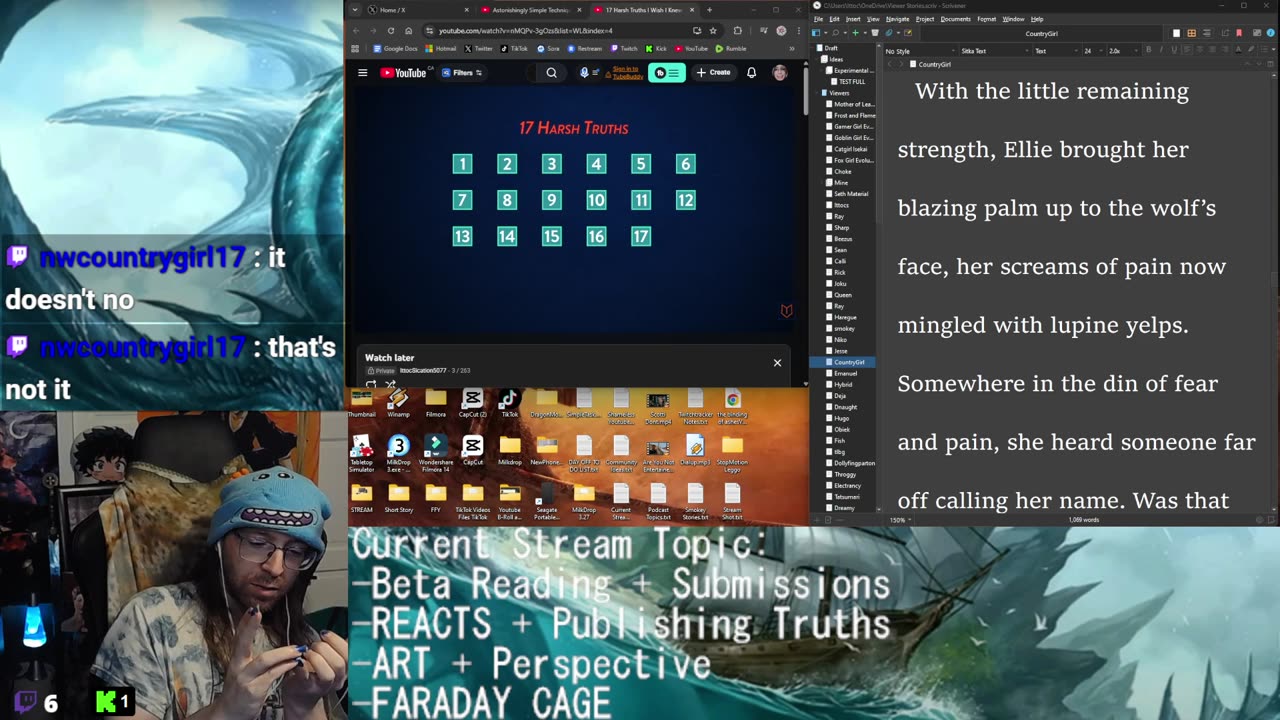Click Scrivener bookmark icon in toolbar
This screenshot has height=720, width=1280.
click(x=1239, y=33)
